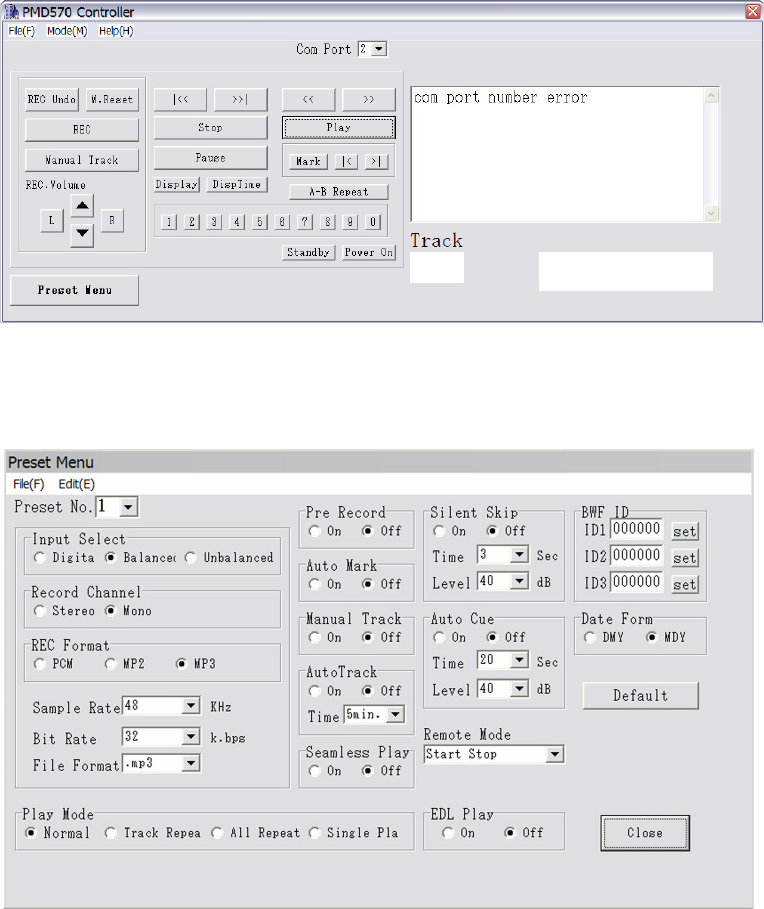Click number key 3 on keypad
This screenshot has width=764, height=909.
coord(214,221)
